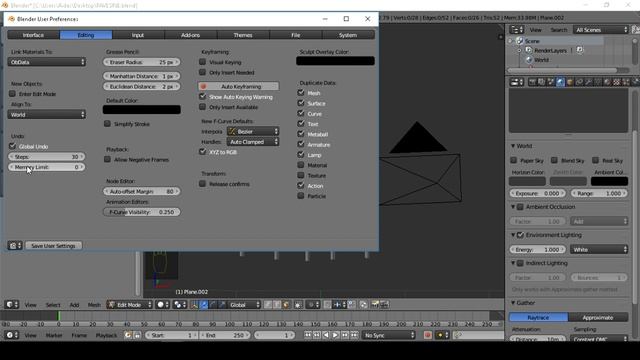
Task: Click World globe icon in outliner
Action: click(529, 60)
